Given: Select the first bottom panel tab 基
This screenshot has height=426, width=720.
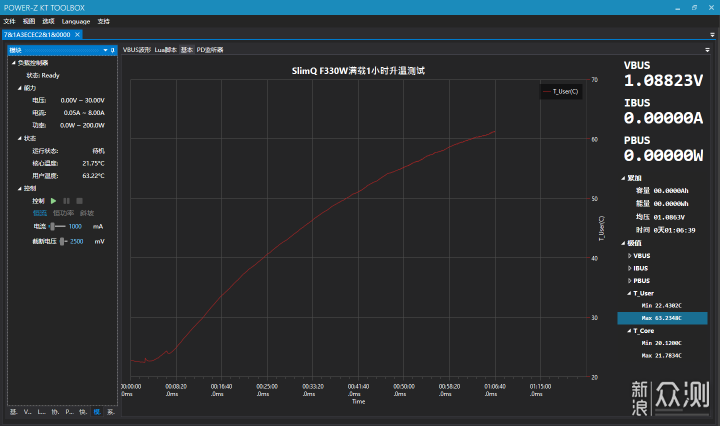Looking at the screenshot, I should click(x=13, y=412).
